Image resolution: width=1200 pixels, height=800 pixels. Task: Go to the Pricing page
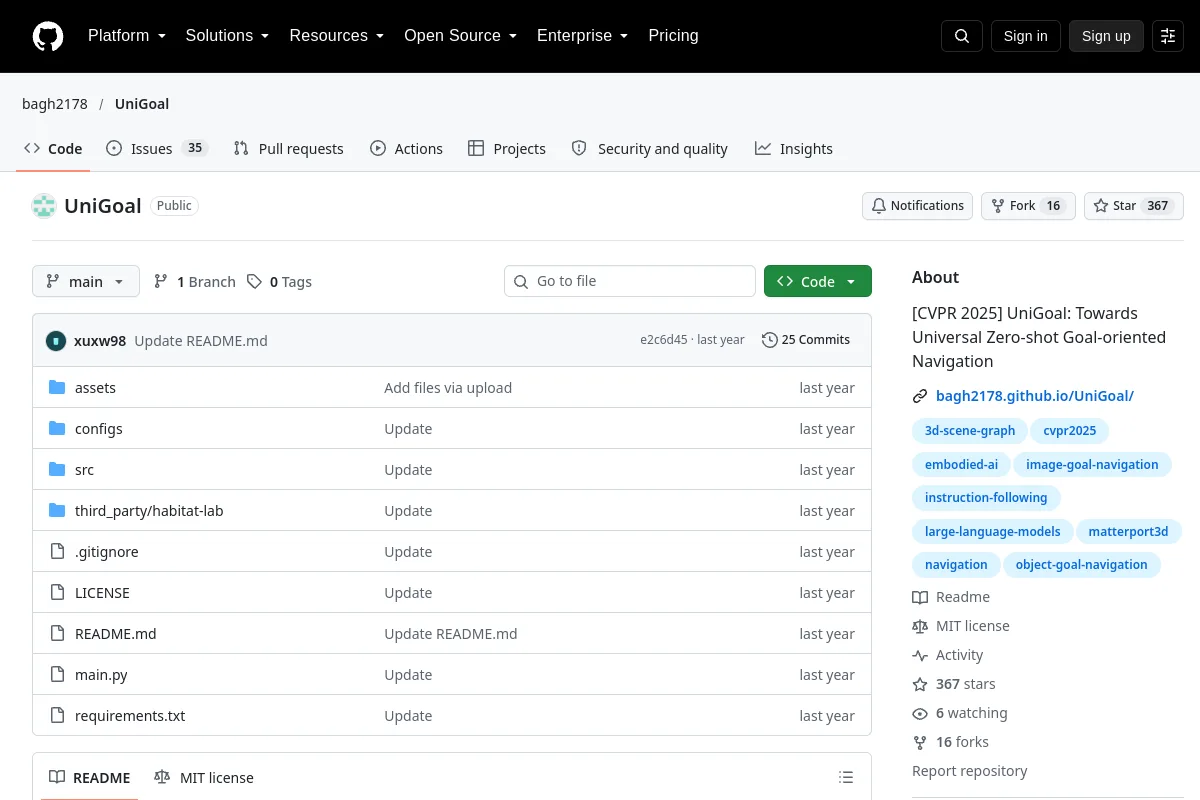[x=674, y=36]
